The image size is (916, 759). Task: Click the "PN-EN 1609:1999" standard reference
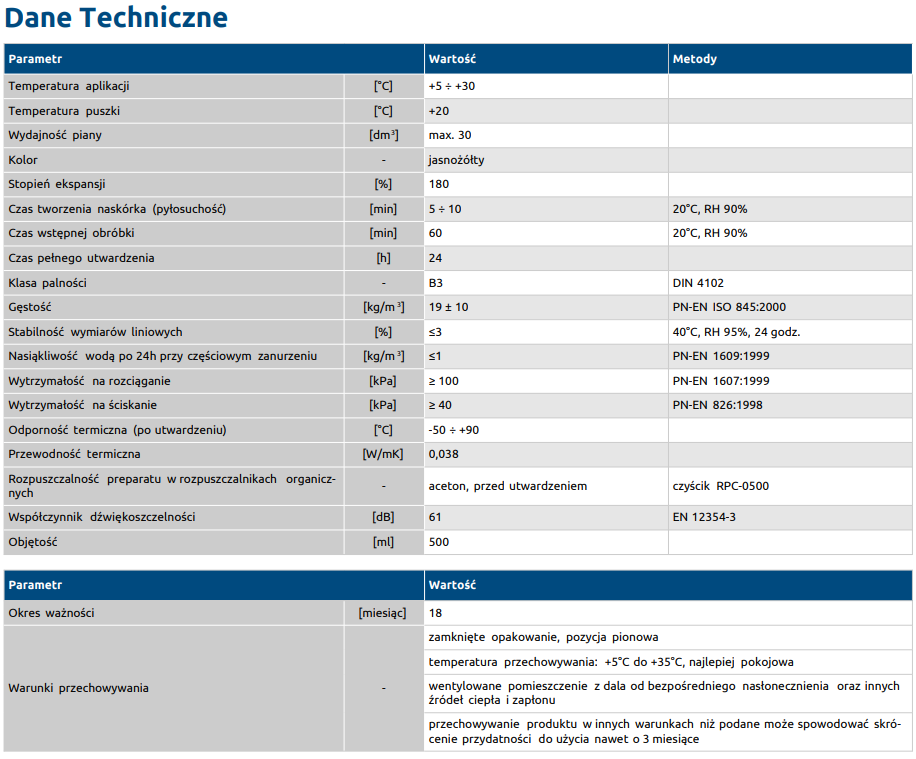[721, 356]
